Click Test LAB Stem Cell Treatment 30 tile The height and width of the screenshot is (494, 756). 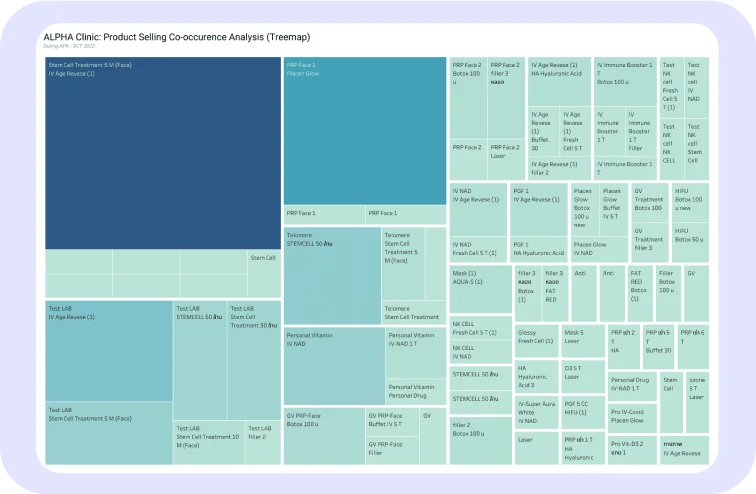click(254, 360)
